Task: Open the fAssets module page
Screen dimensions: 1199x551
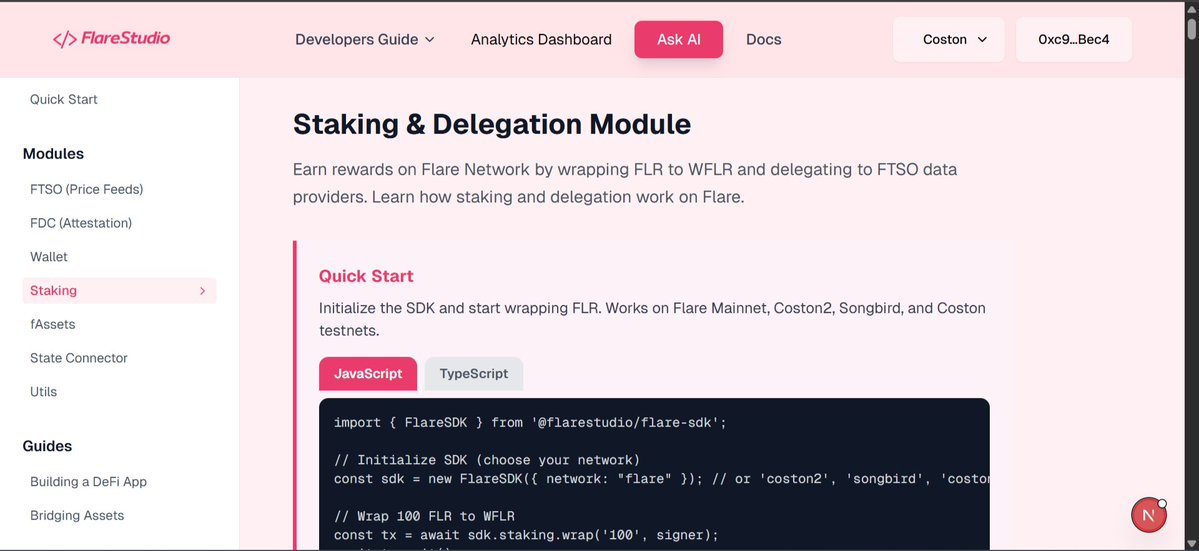Action: (x=53, y=324)
